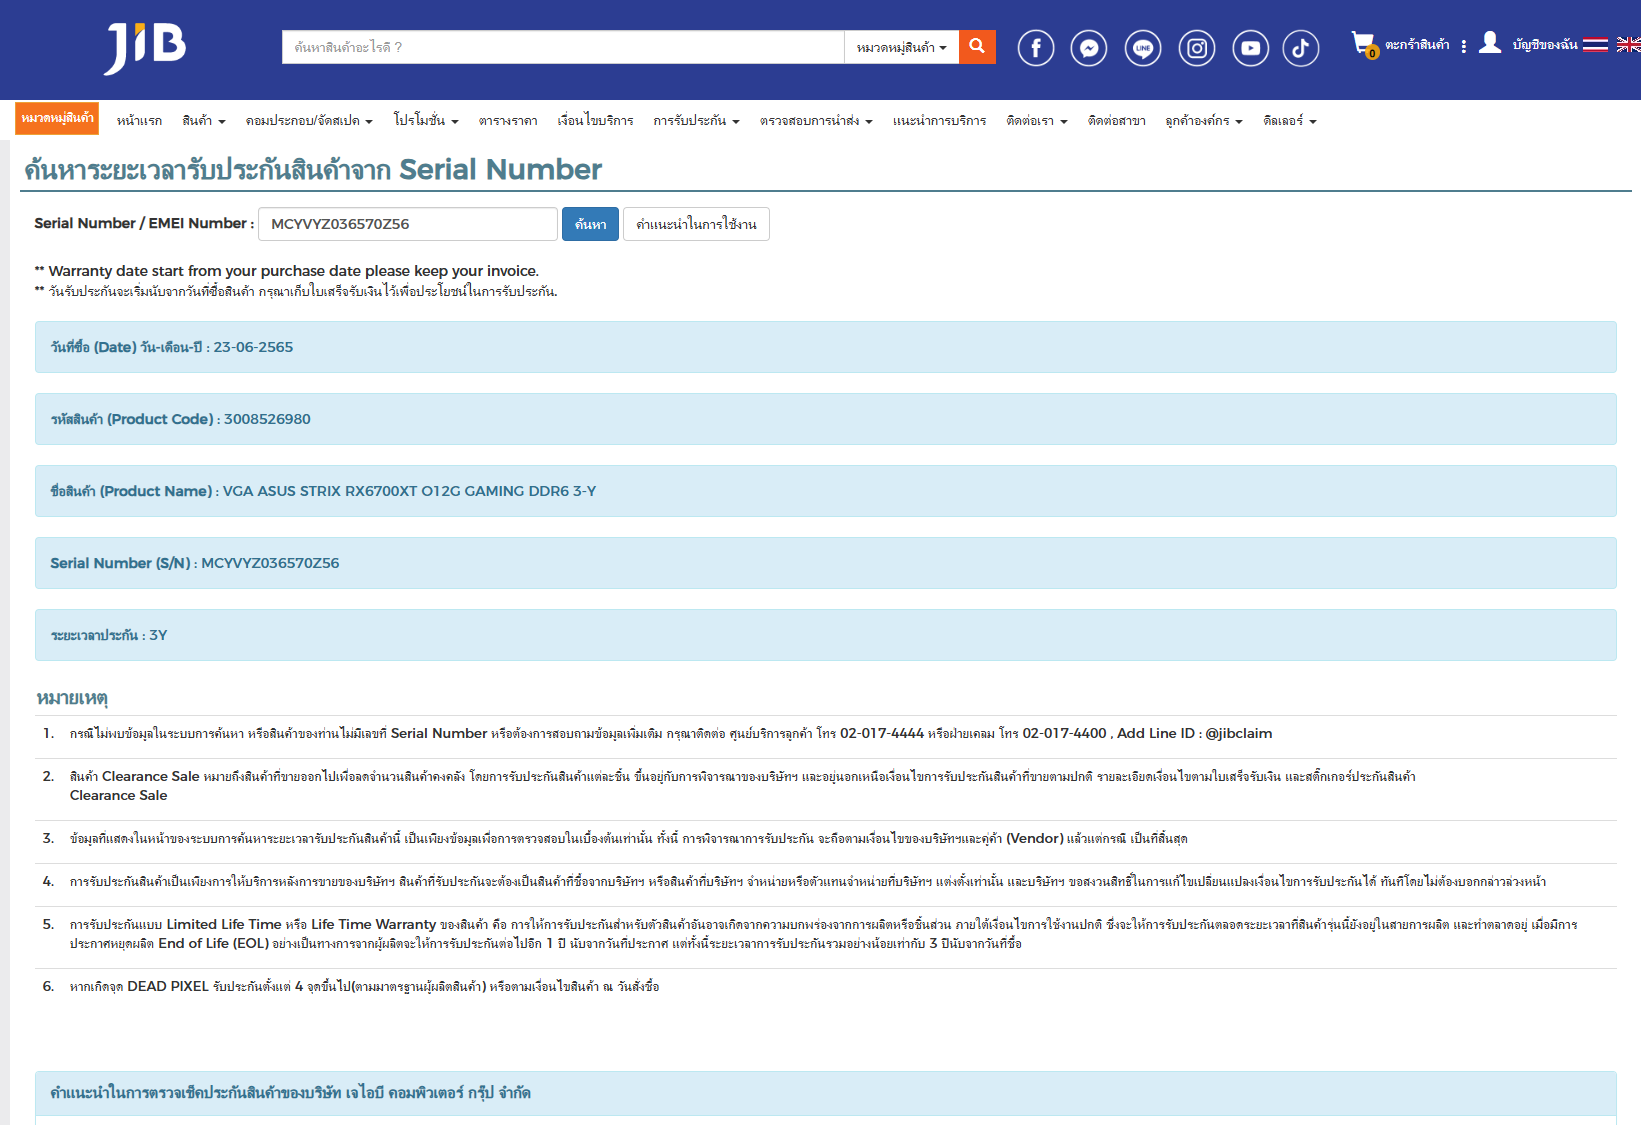Open the Instagram icon link

(1197, 48)
